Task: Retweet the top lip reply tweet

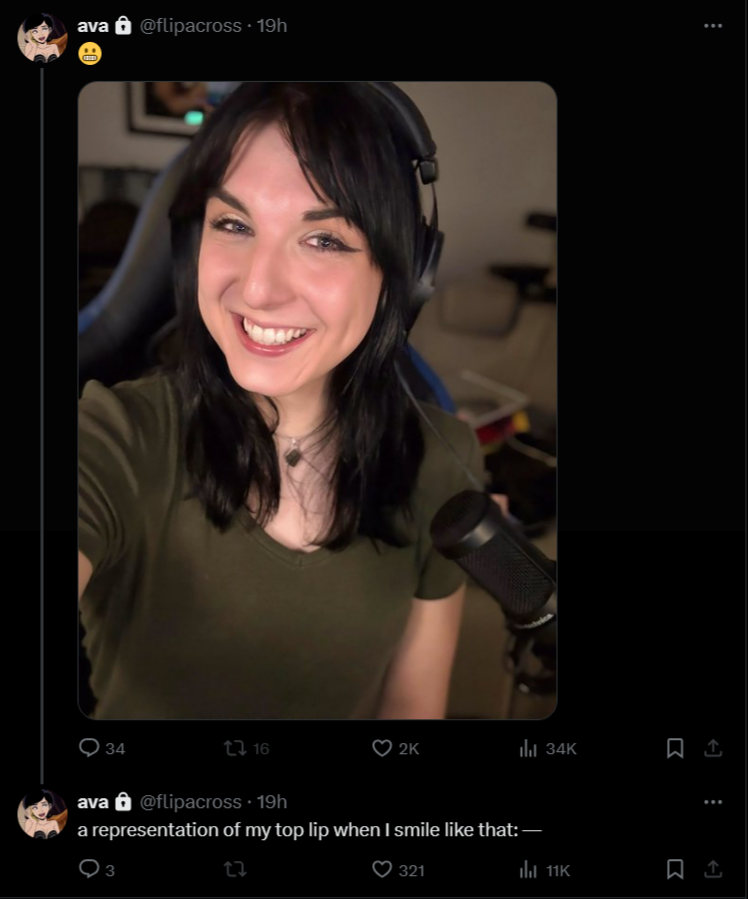Action: coord(235,870)
